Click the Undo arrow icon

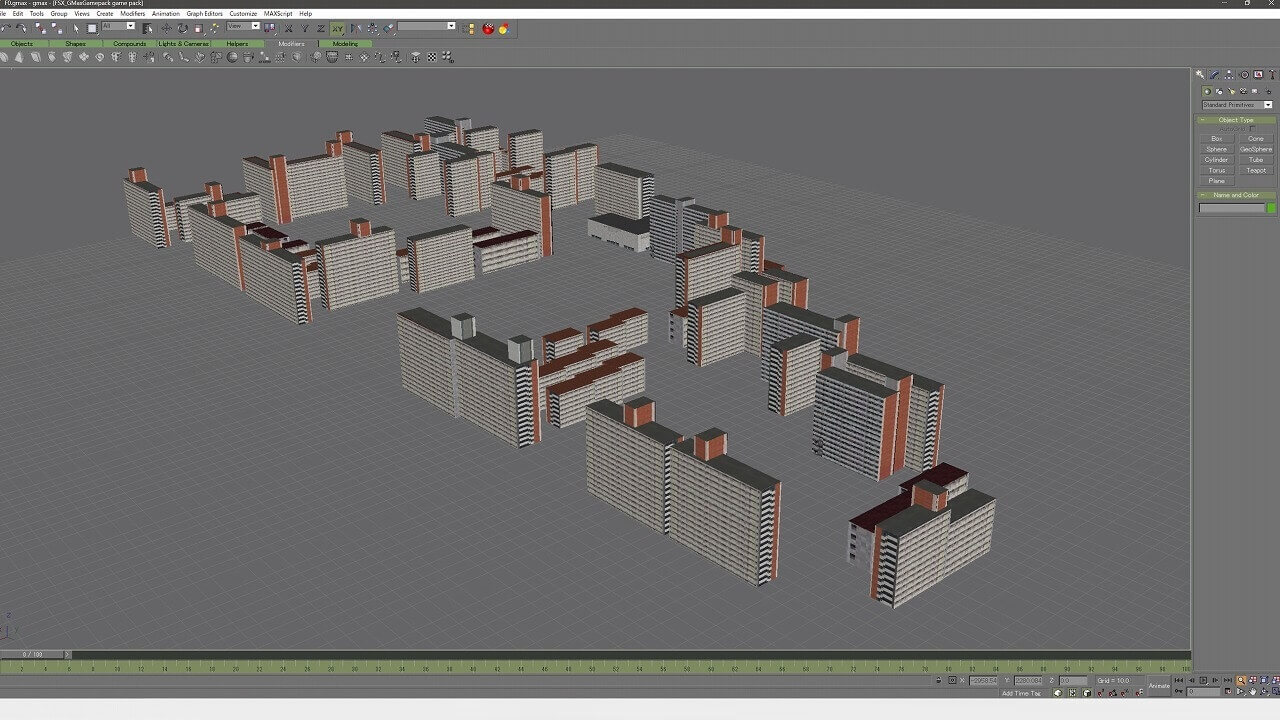(7, 28)
